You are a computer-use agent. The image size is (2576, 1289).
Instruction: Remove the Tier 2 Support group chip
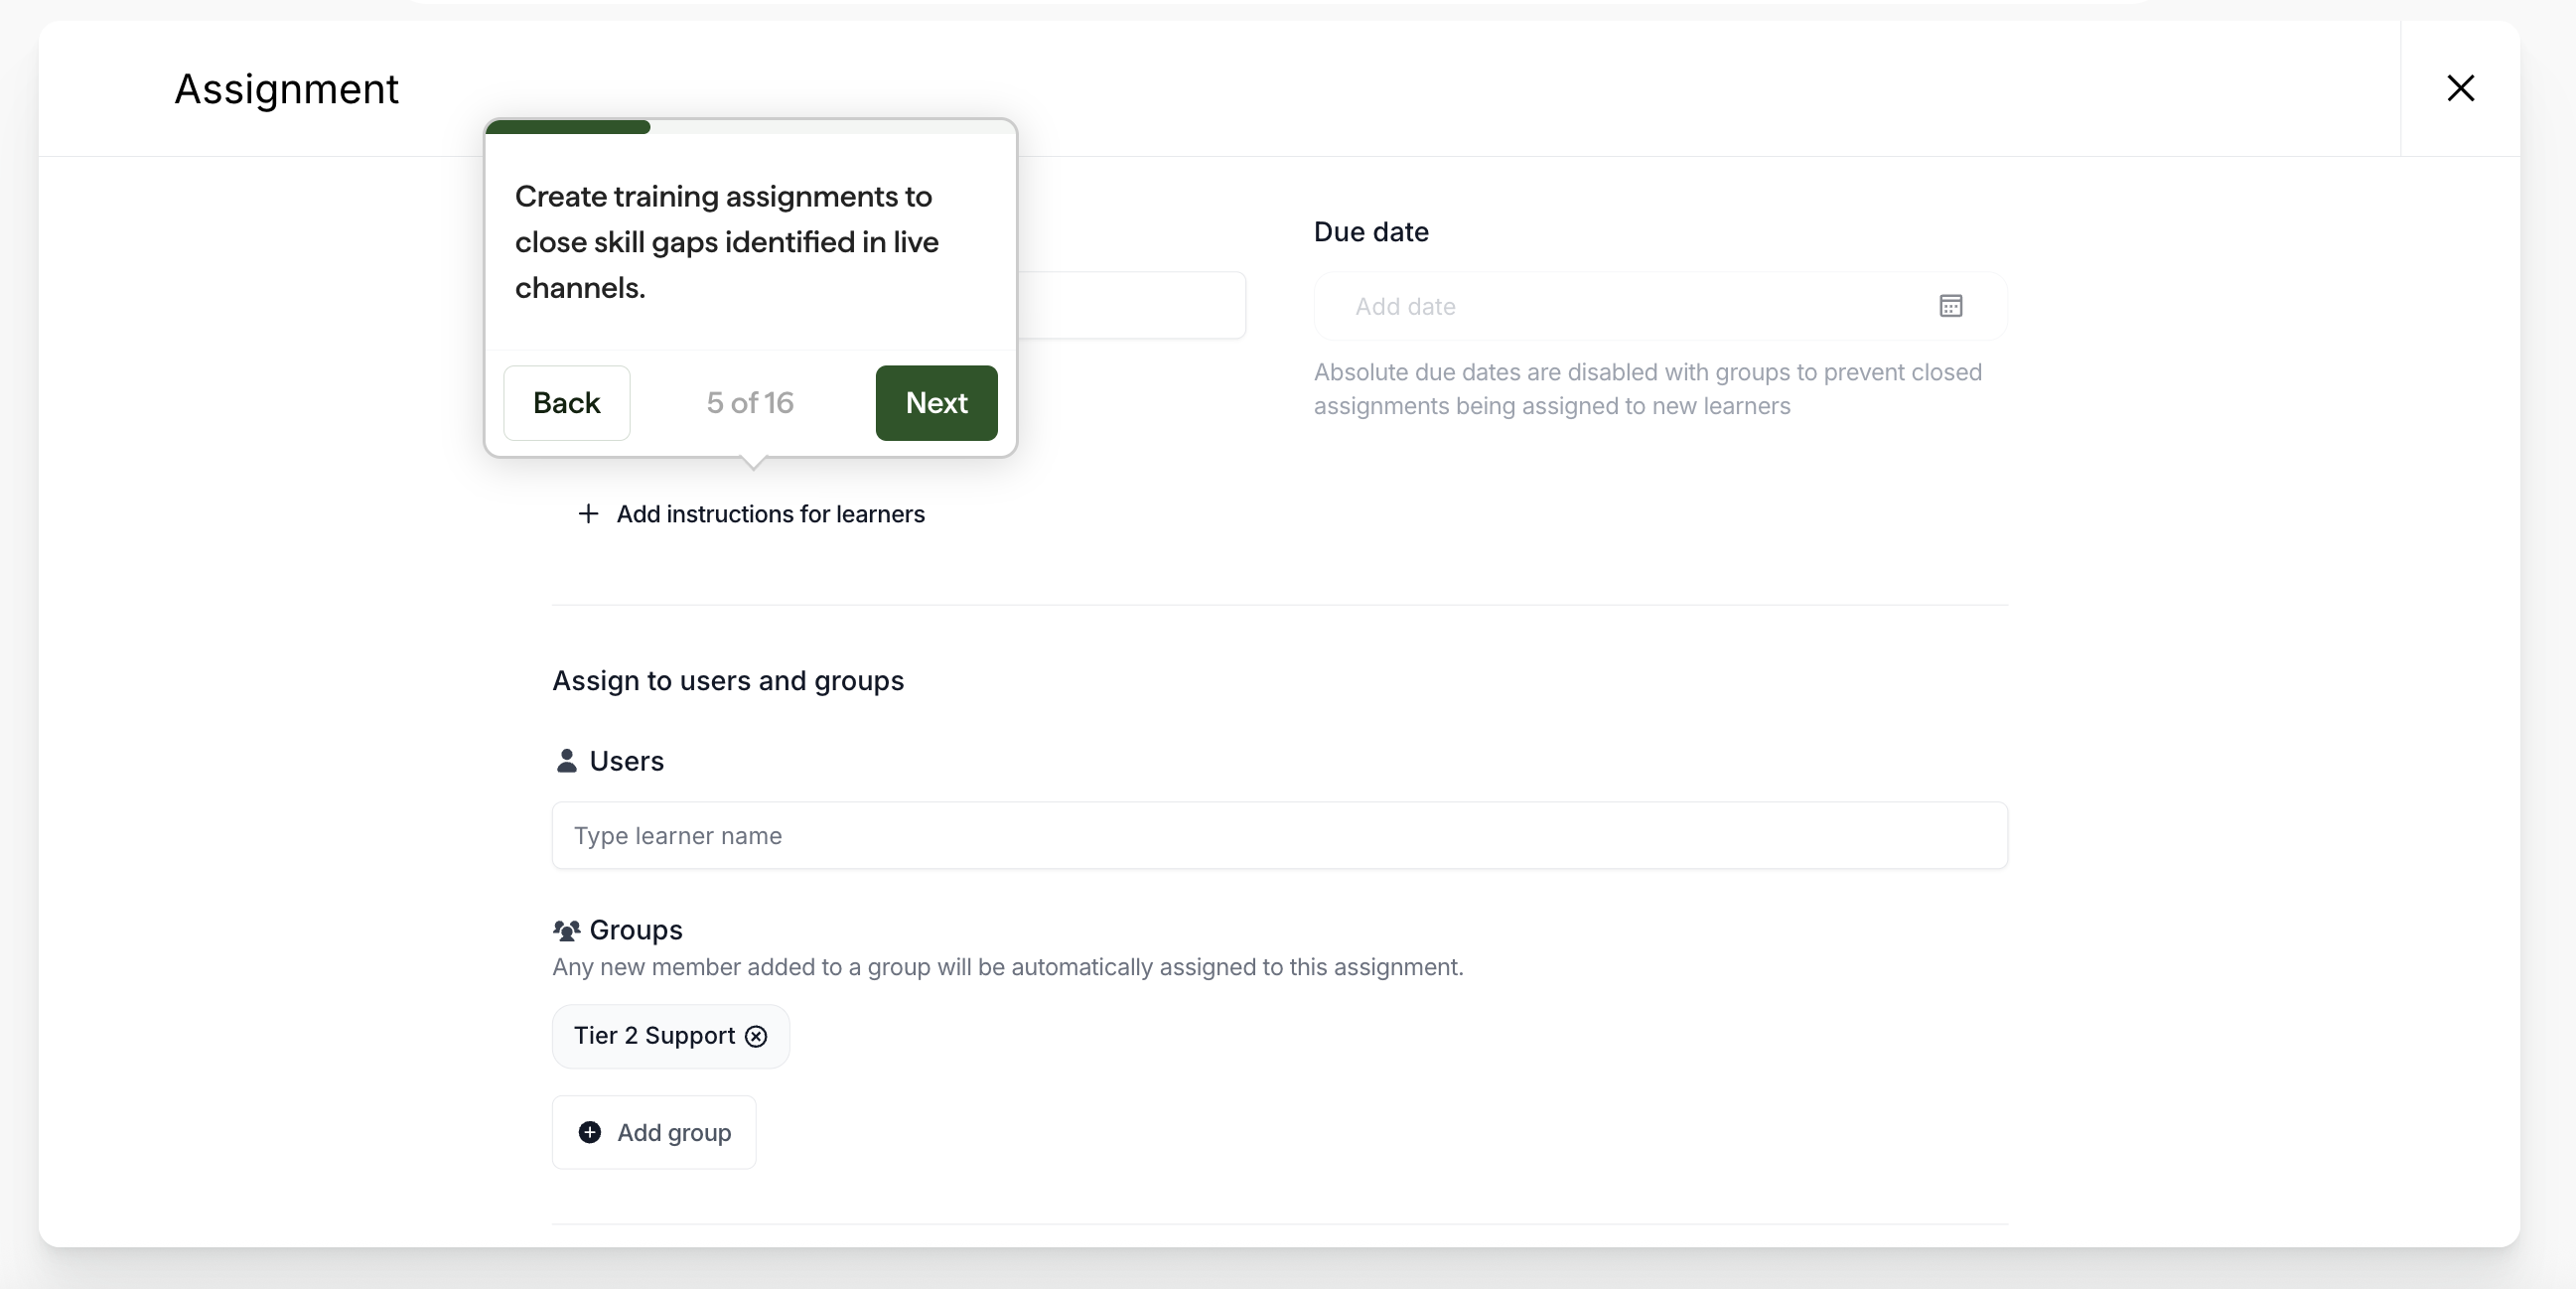click(x=756, y=1036)
